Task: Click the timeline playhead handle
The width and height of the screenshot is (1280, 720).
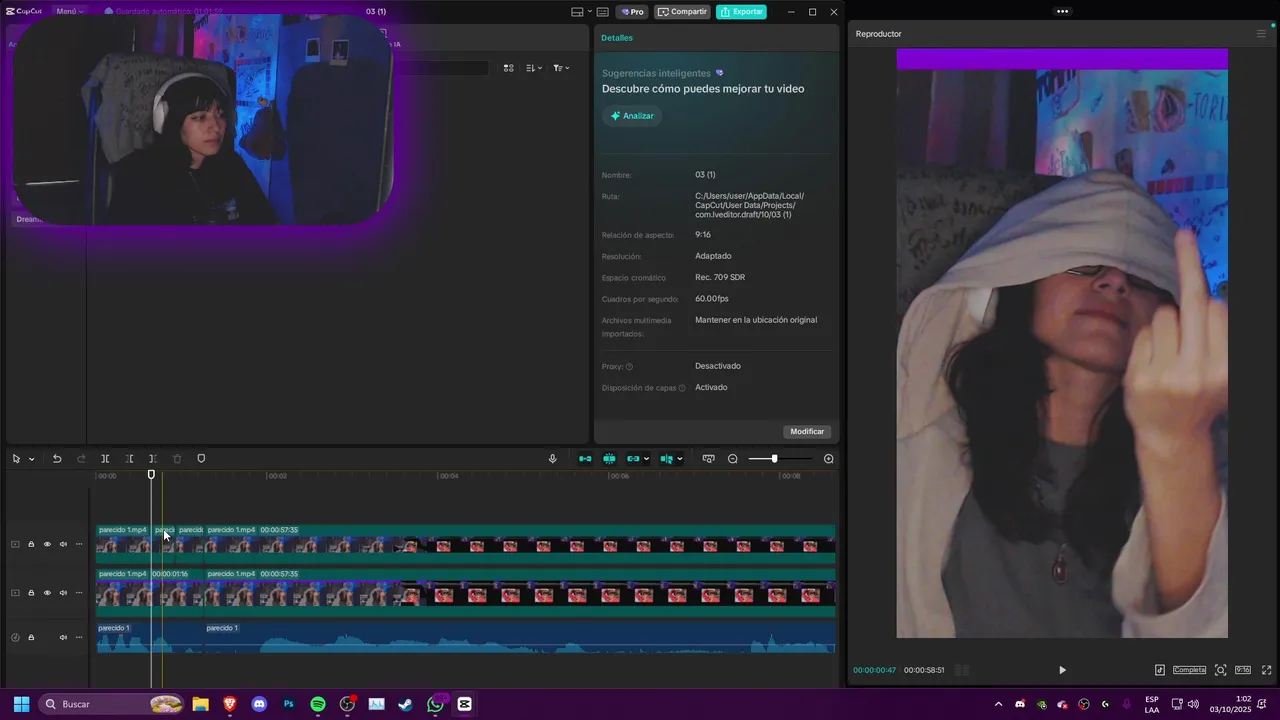Action: click(x=152, y=475)
